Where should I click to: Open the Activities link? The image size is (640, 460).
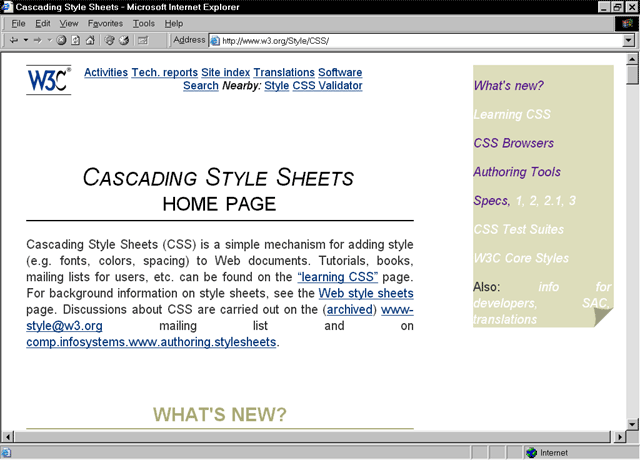106,72
